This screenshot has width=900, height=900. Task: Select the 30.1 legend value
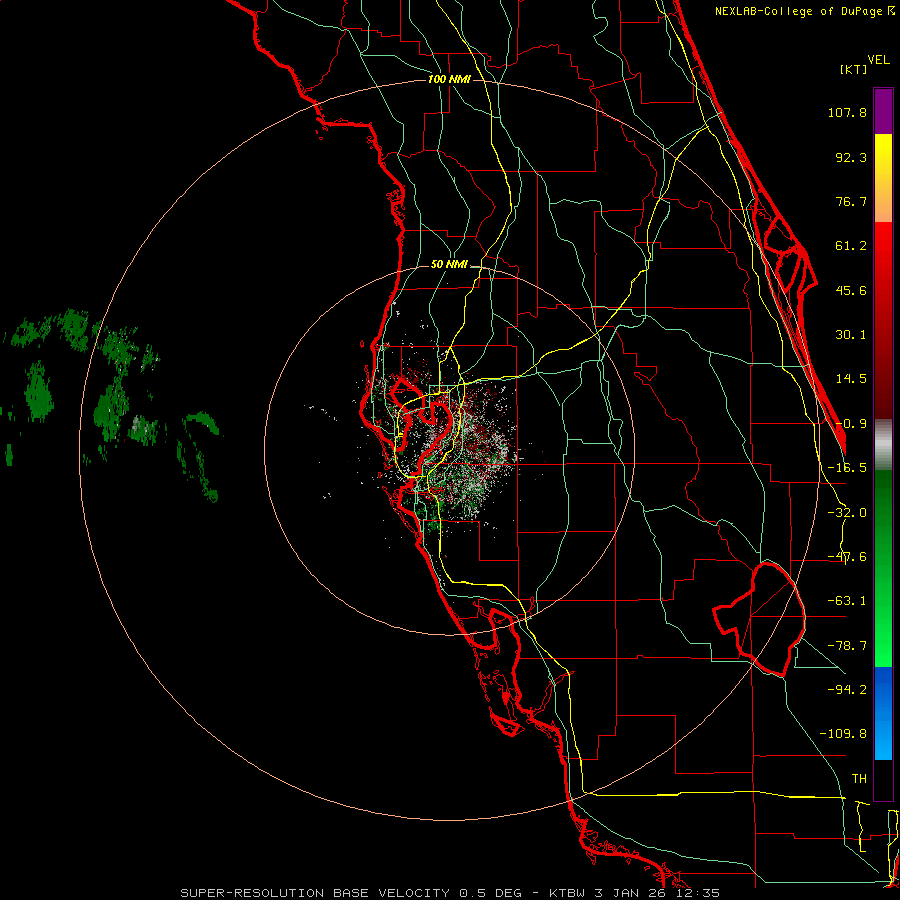coord(851,335)
